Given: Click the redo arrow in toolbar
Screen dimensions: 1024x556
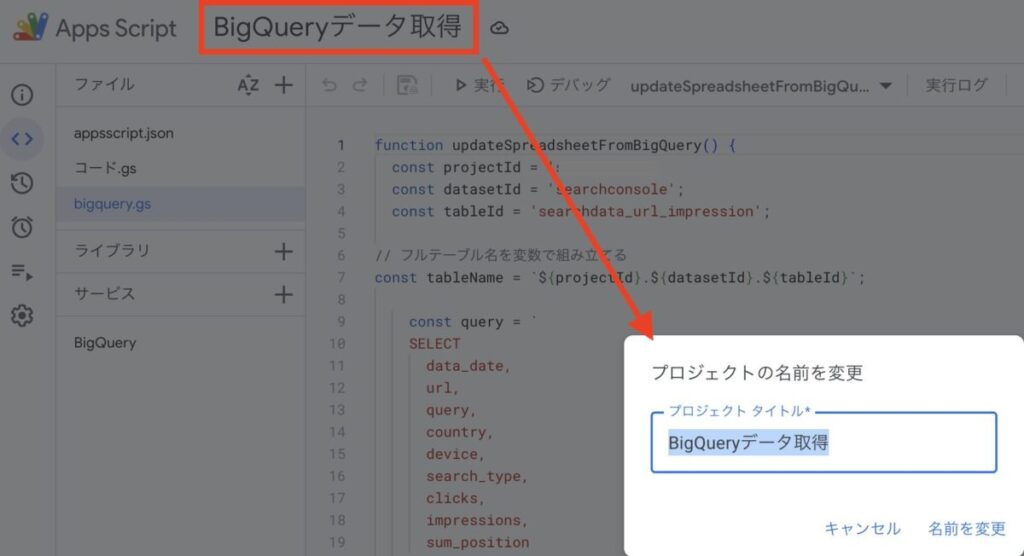Looking at the screenshot, I should 360,85.
